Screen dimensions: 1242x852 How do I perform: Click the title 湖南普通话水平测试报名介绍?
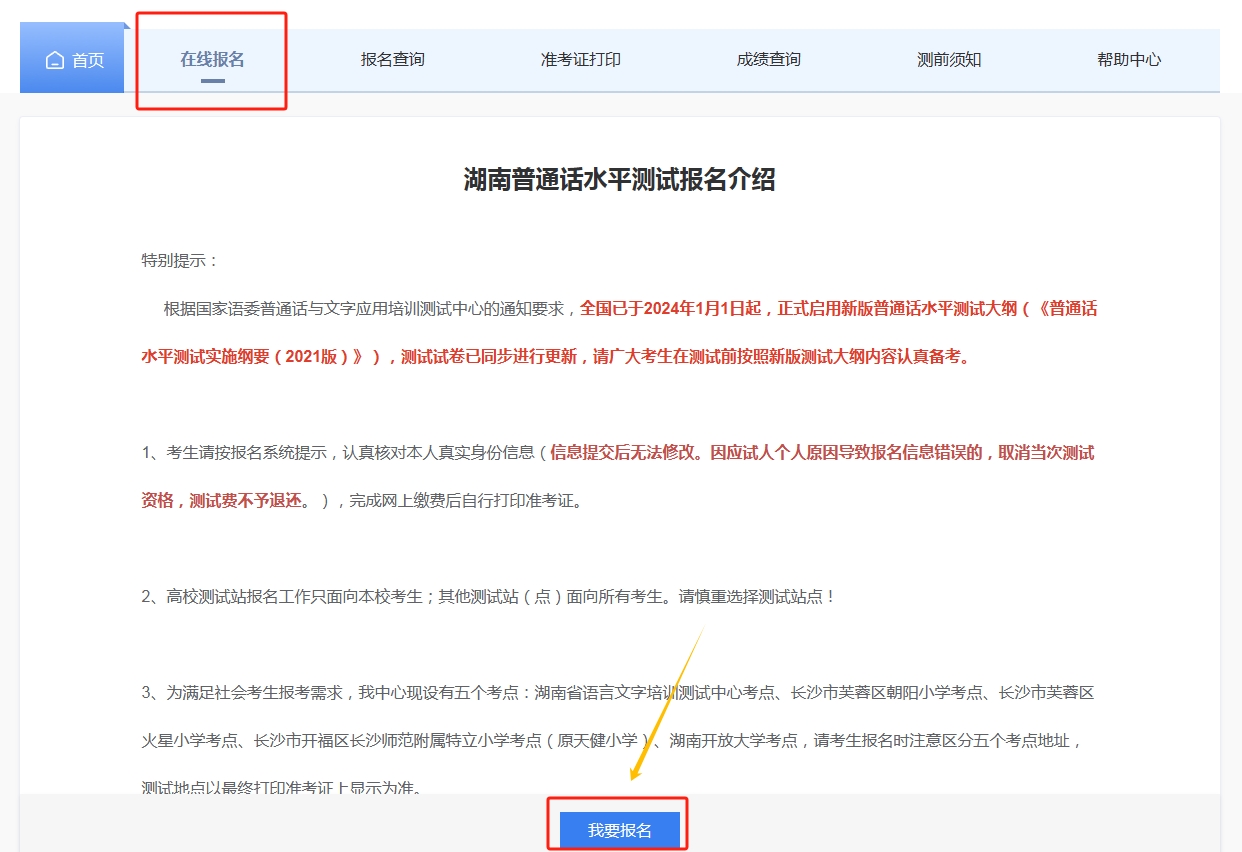pyautogui.click(x=620, y=180)
